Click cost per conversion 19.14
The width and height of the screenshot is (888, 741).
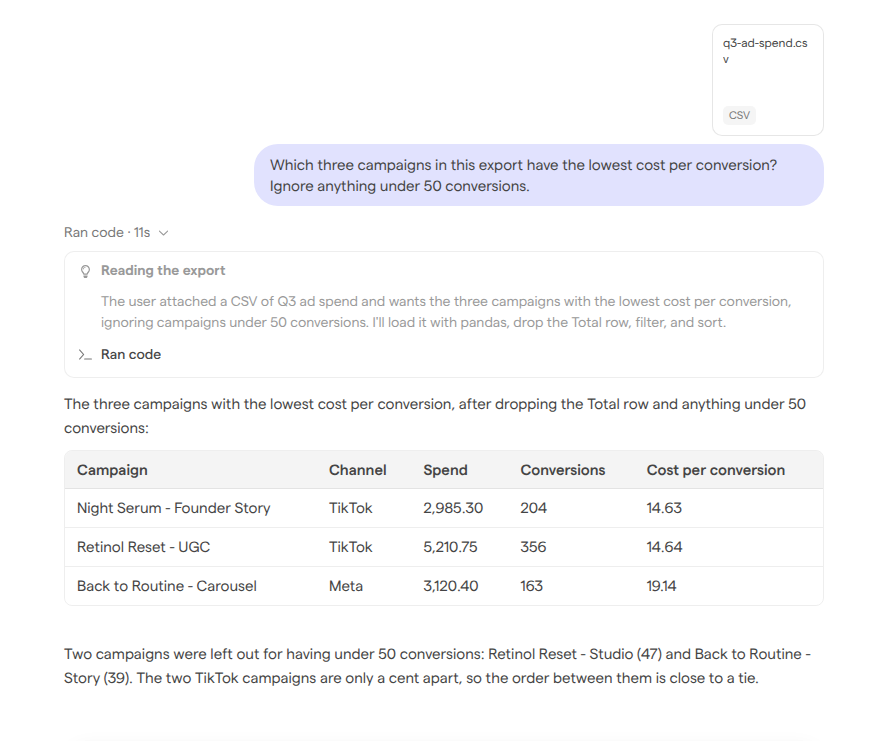pos(661,586)
